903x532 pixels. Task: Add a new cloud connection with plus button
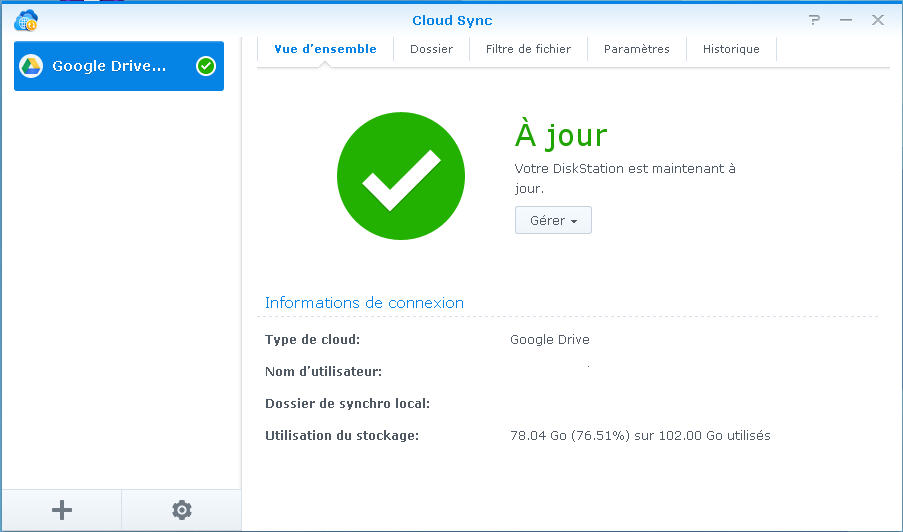point(62,510)
